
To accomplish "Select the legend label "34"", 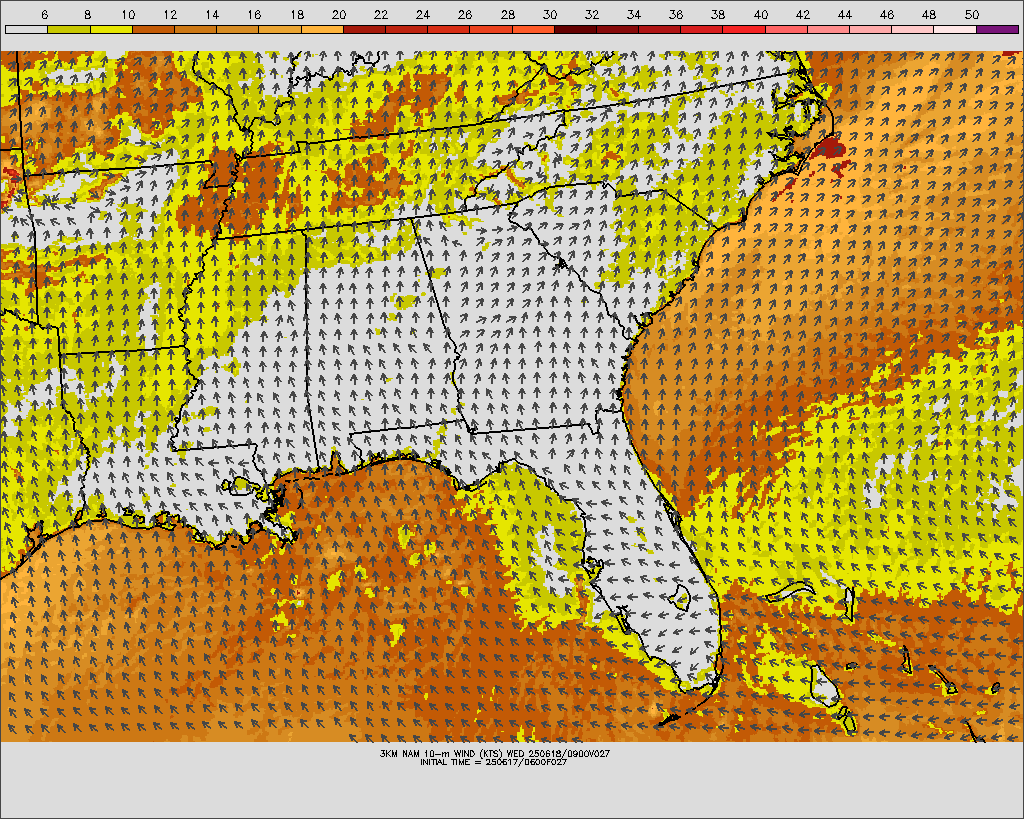I will pyautogui.click(x=634, y=14).
